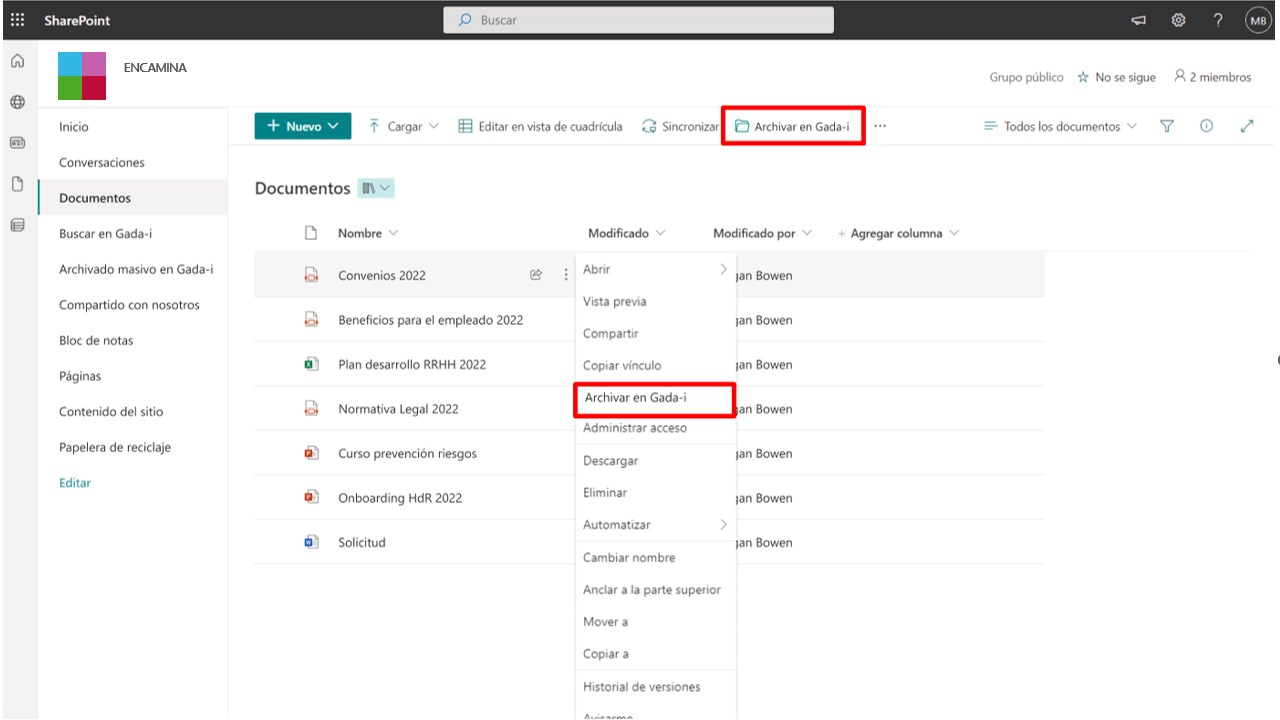This screenshot has height=720, width=1280.
Task: Click the share icon on Convenios 2022 row
Action: [536, 275]
